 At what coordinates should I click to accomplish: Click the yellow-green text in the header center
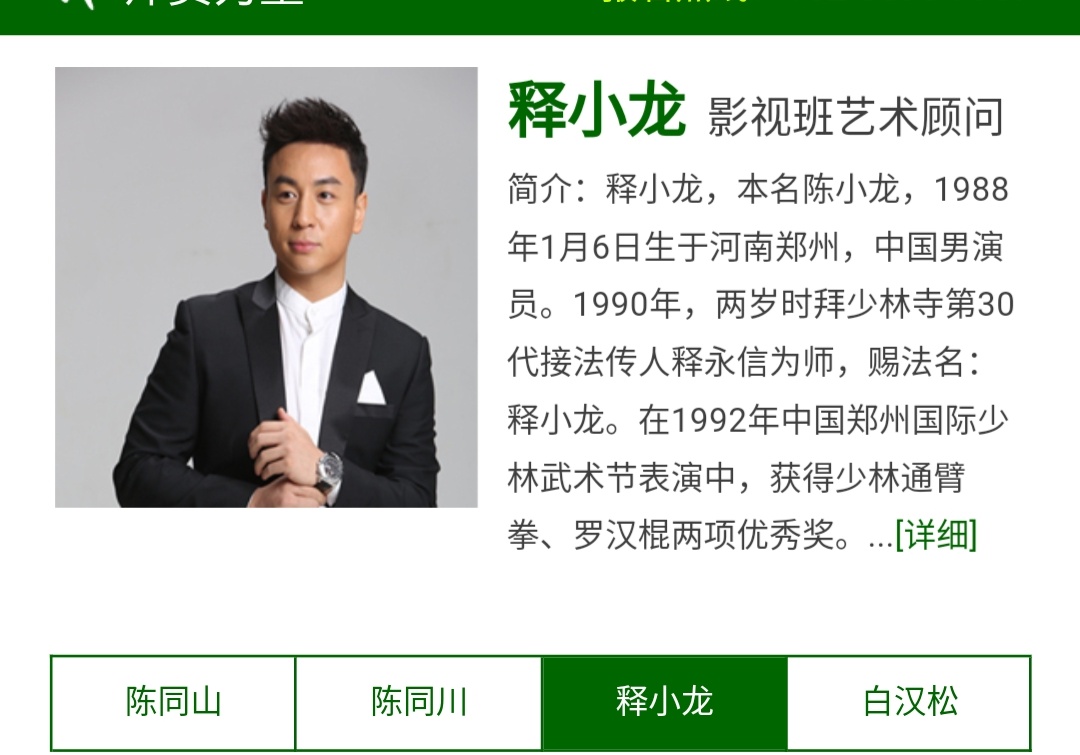[675, 2]
